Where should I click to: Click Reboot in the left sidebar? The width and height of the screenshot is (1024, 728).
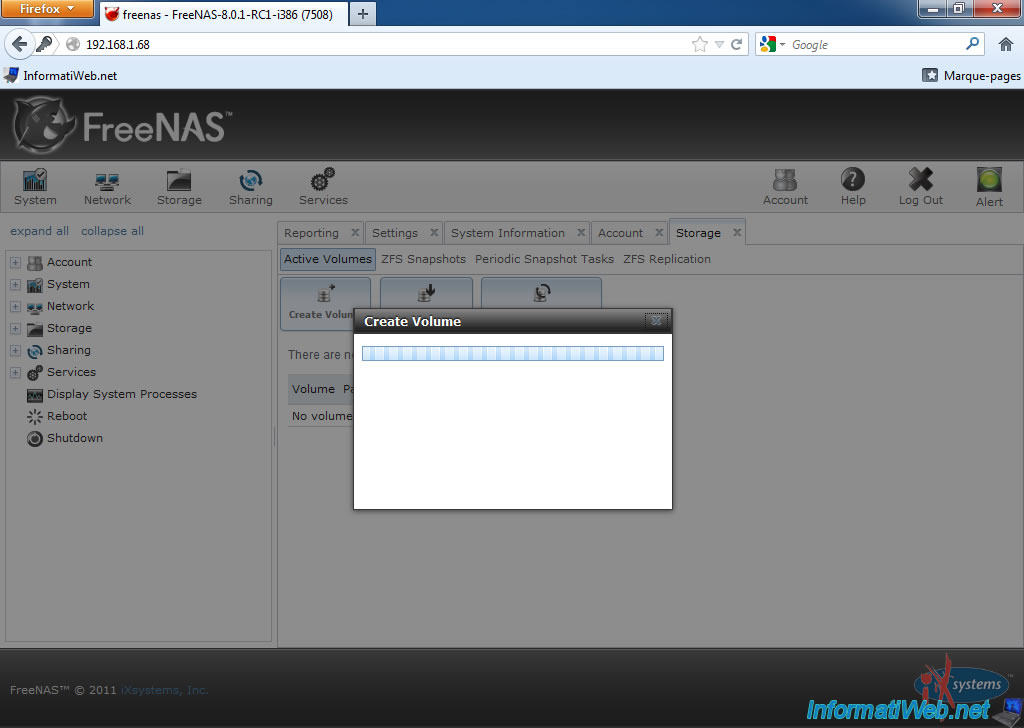(x=64, y=416)
